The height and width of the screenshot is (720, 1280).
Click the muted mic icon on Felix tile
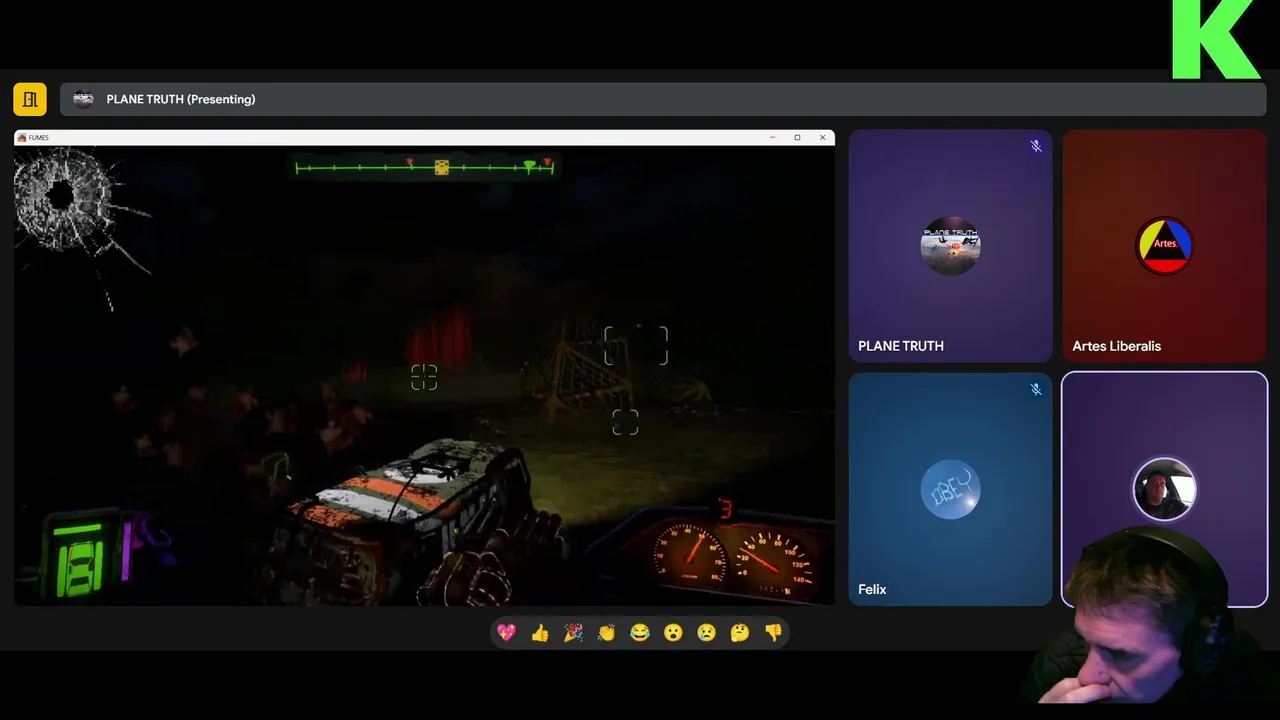1036,389
